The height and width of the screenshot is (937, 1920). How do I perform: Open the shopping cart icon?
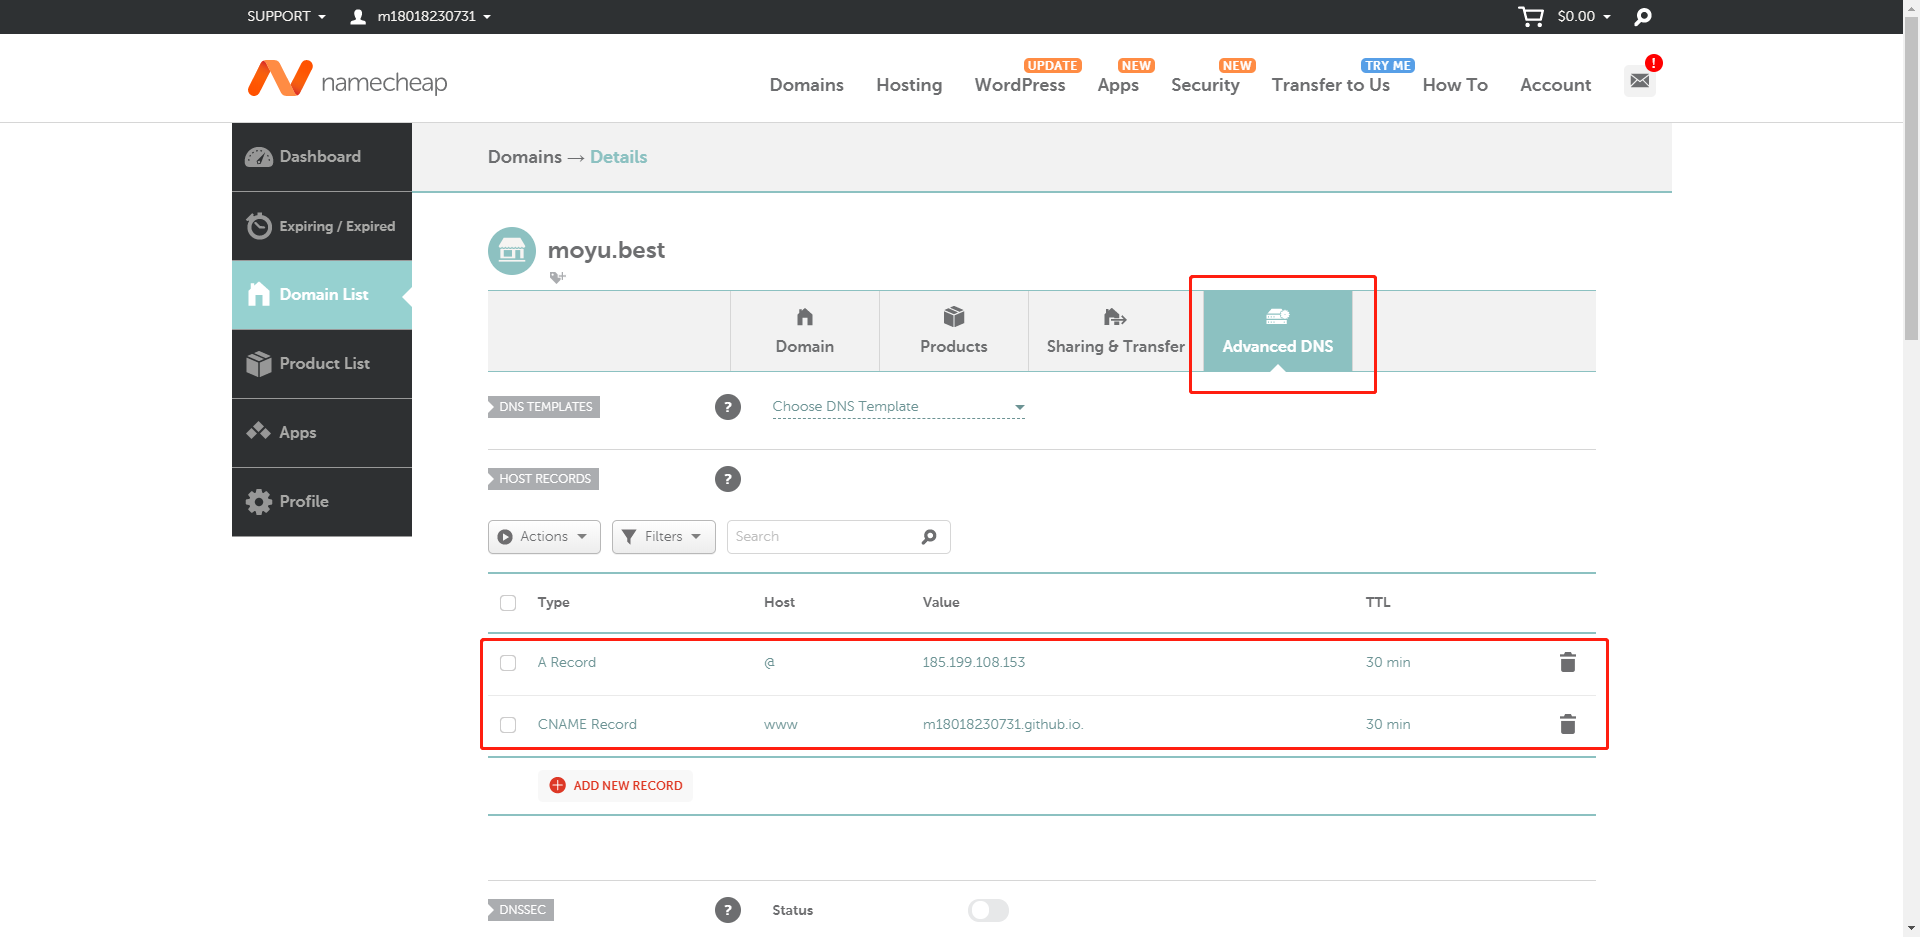click(x=1530, y=16)
